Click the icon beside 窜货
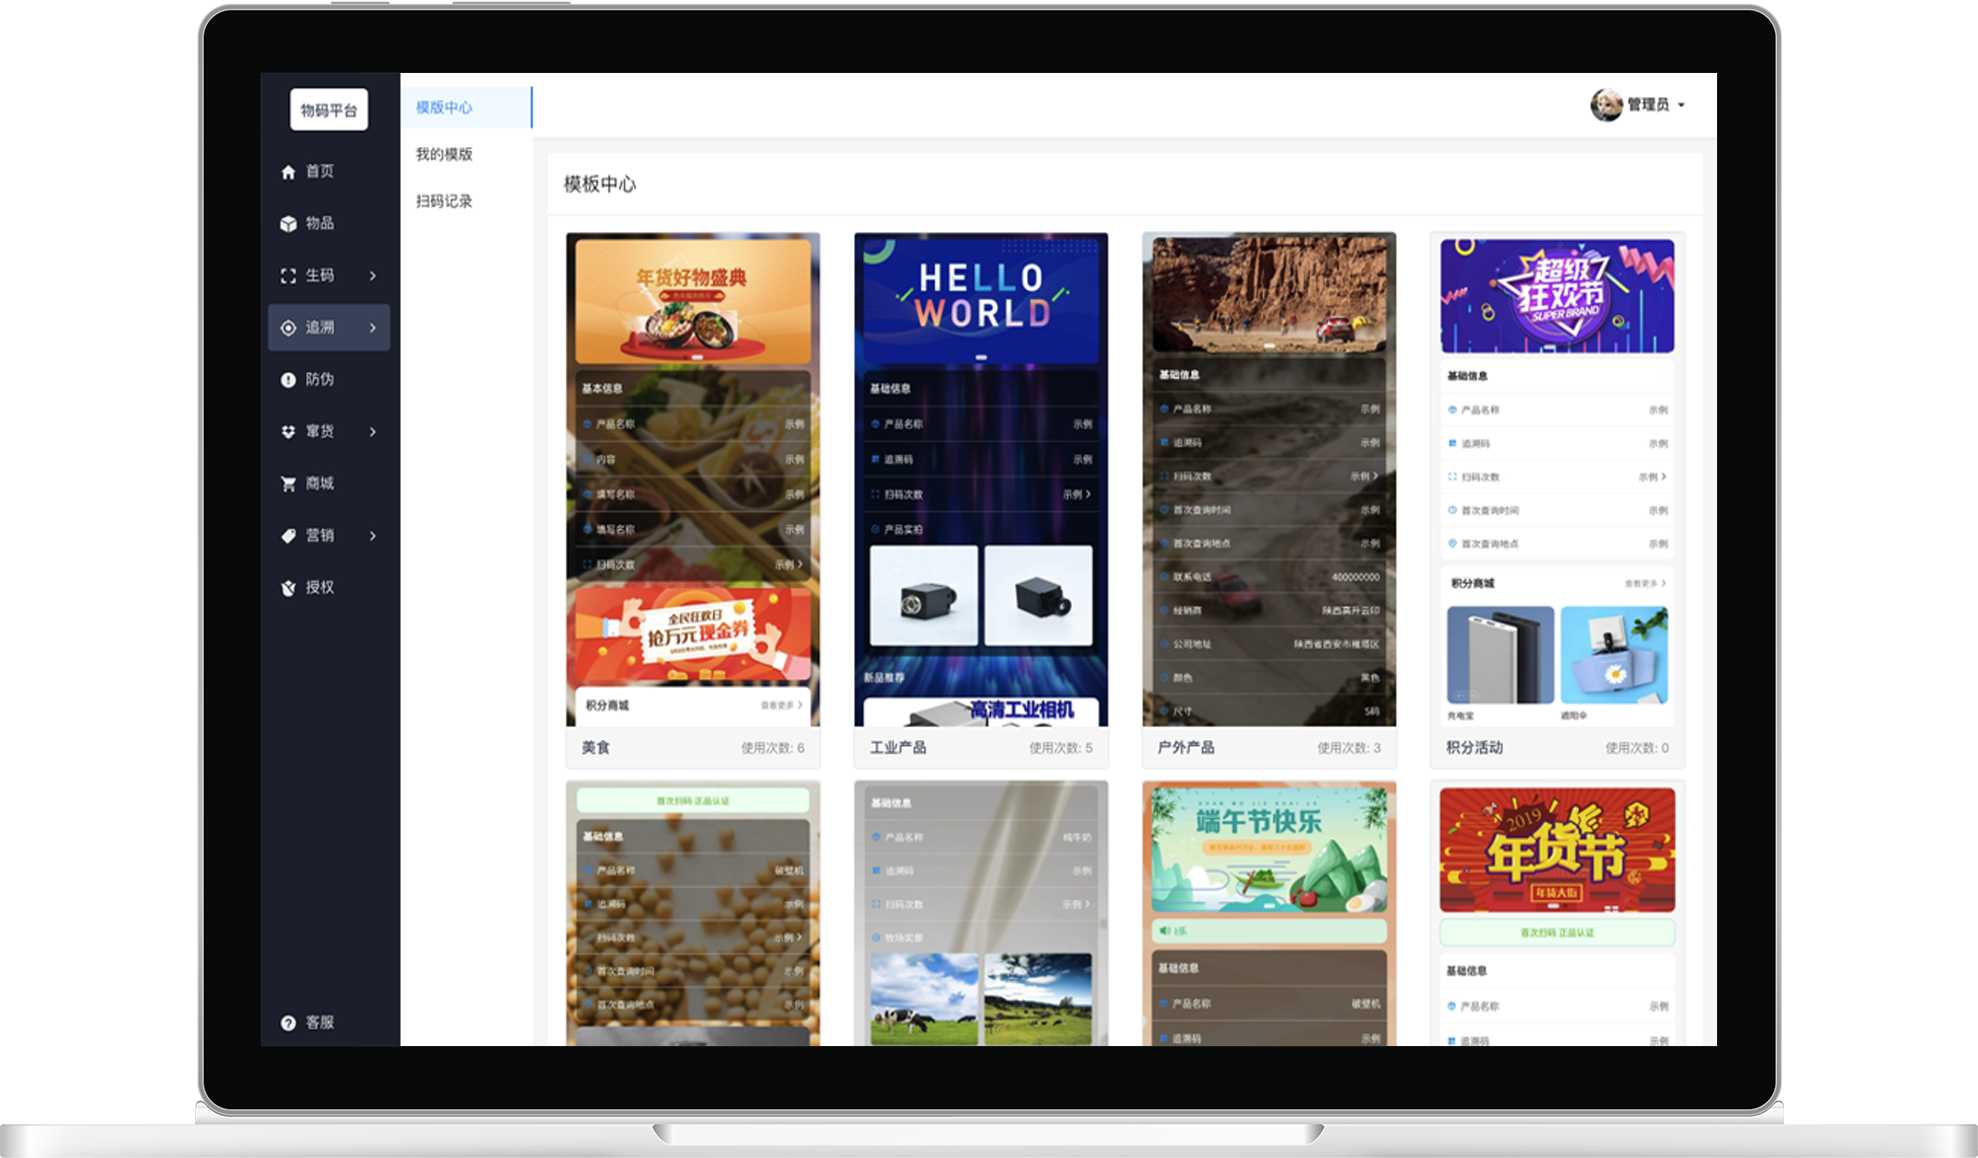 click(x=288, y=432)
